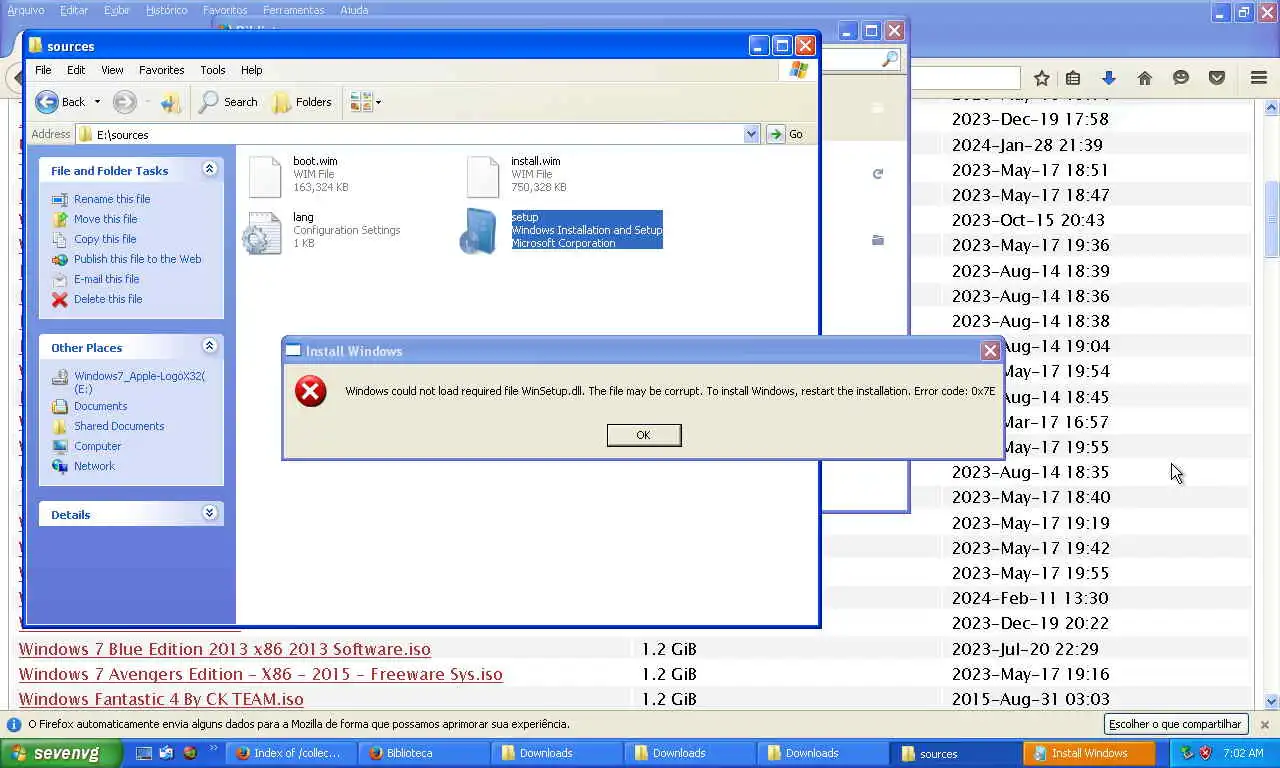This screenshot has height=768, width=1280.
Task: Click E-mail this file task
Action: point(106,279)
